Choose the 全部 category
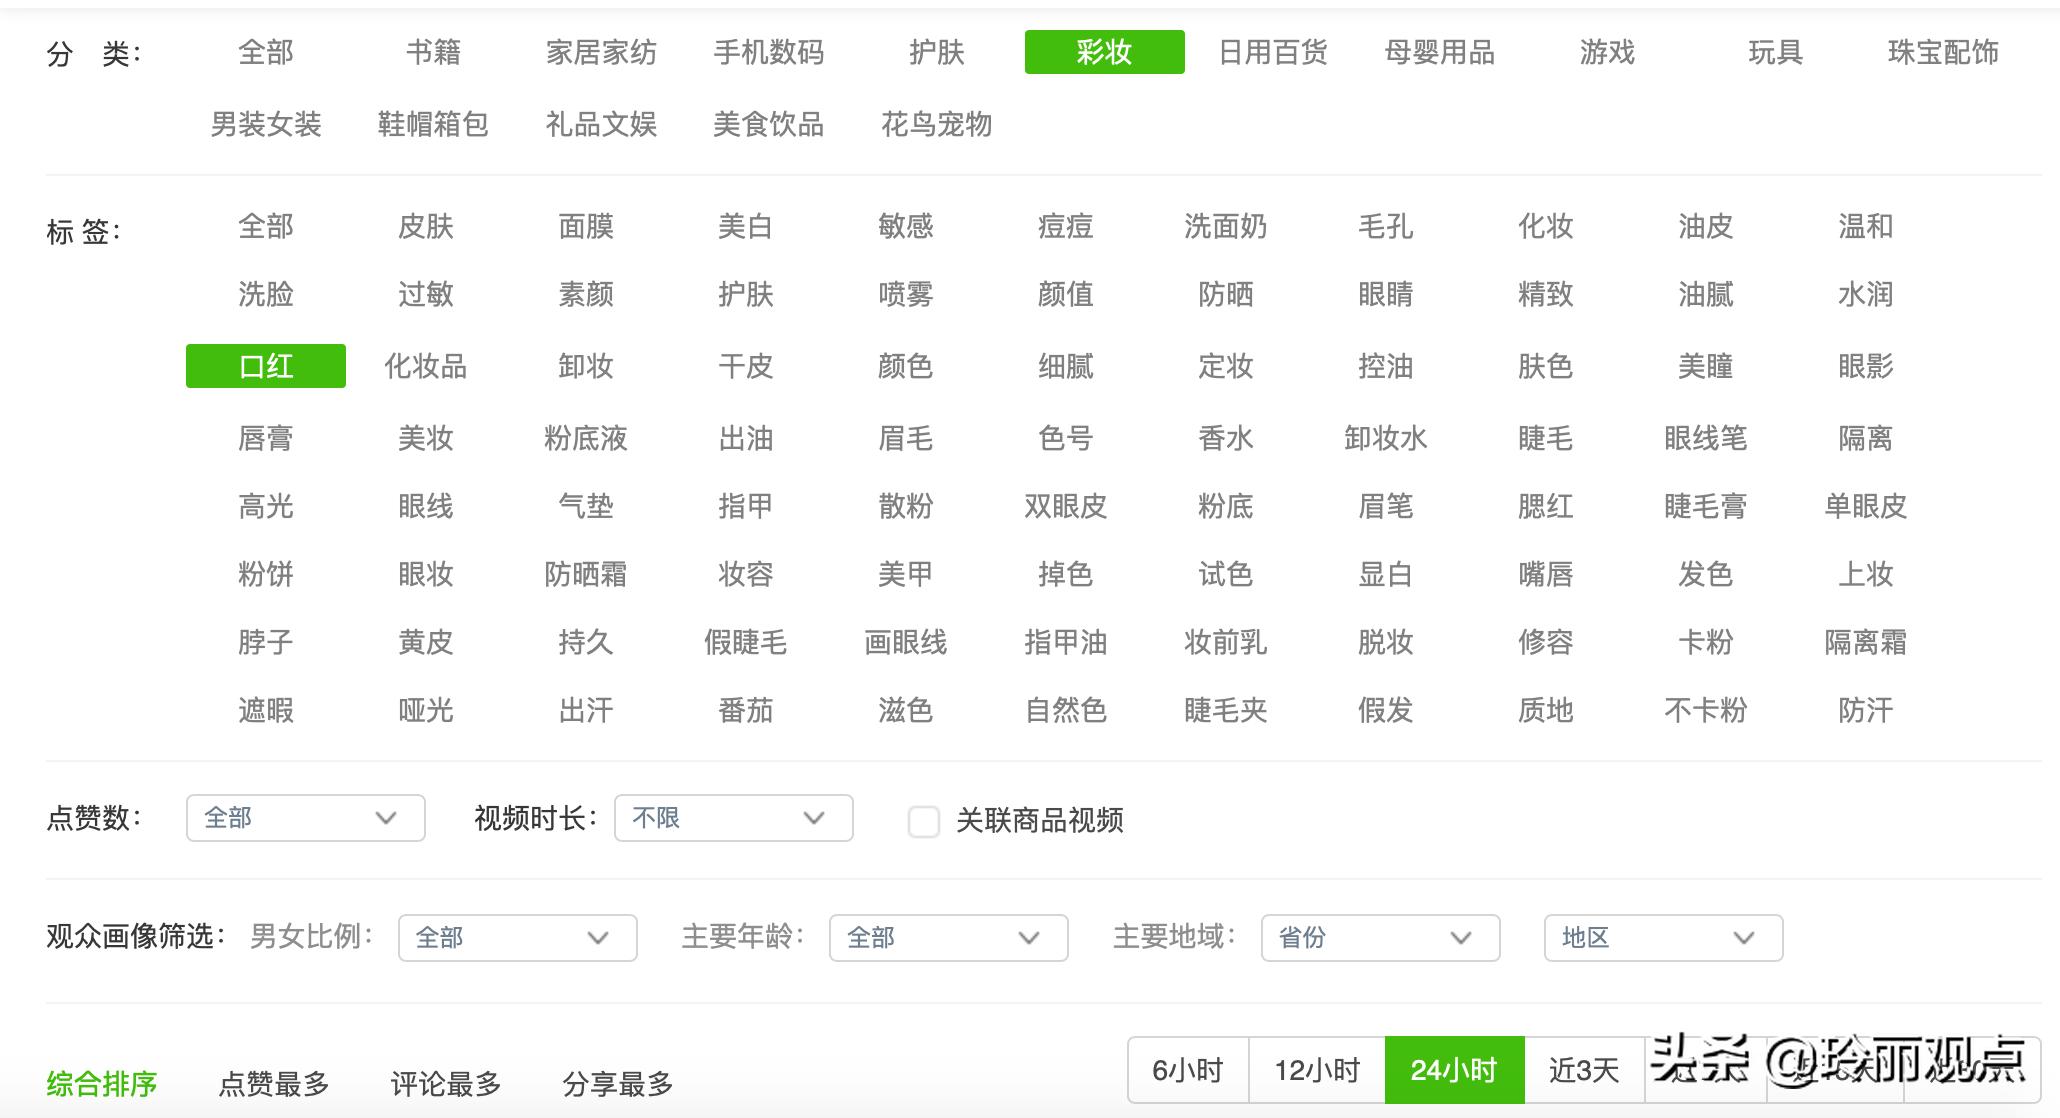The image size is (2060, 1118). (x=266, y=52)
